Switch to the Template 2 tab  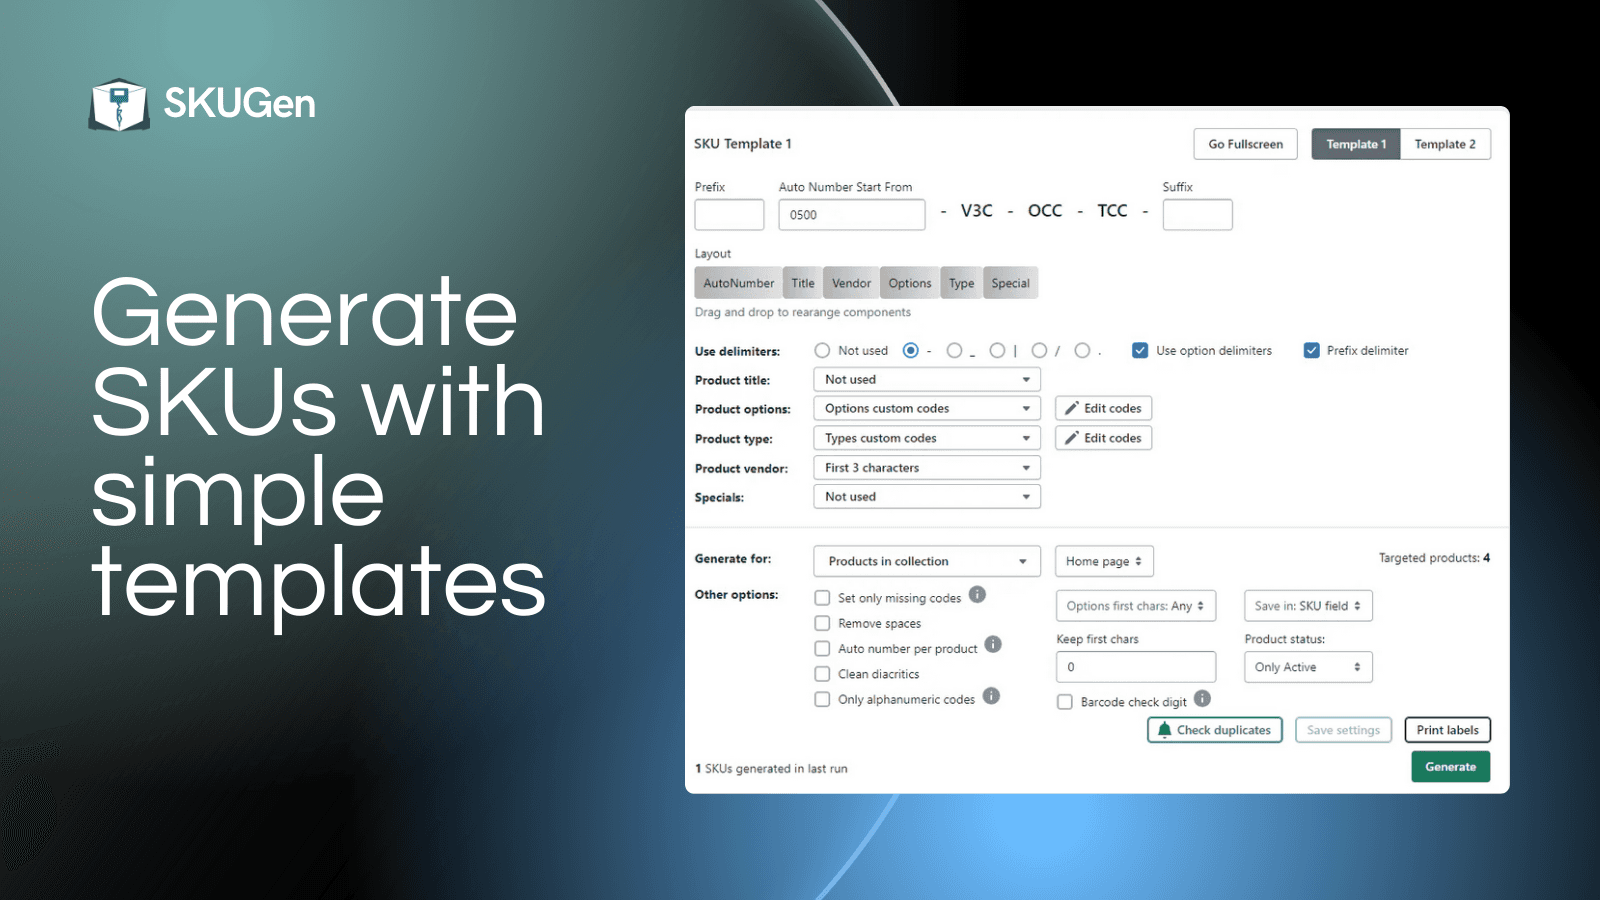(x=1445, y=144)
